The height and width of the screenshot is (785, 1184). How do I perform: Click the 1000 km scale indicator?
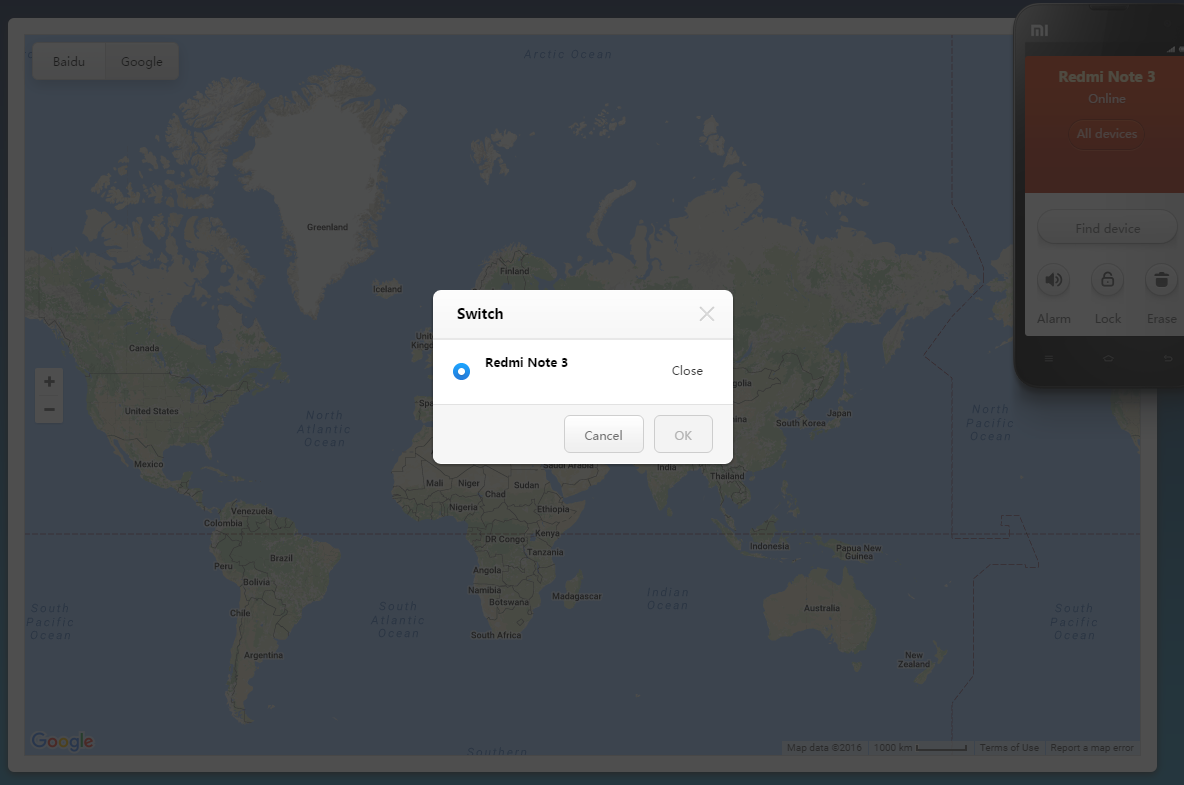pos(920,748)
